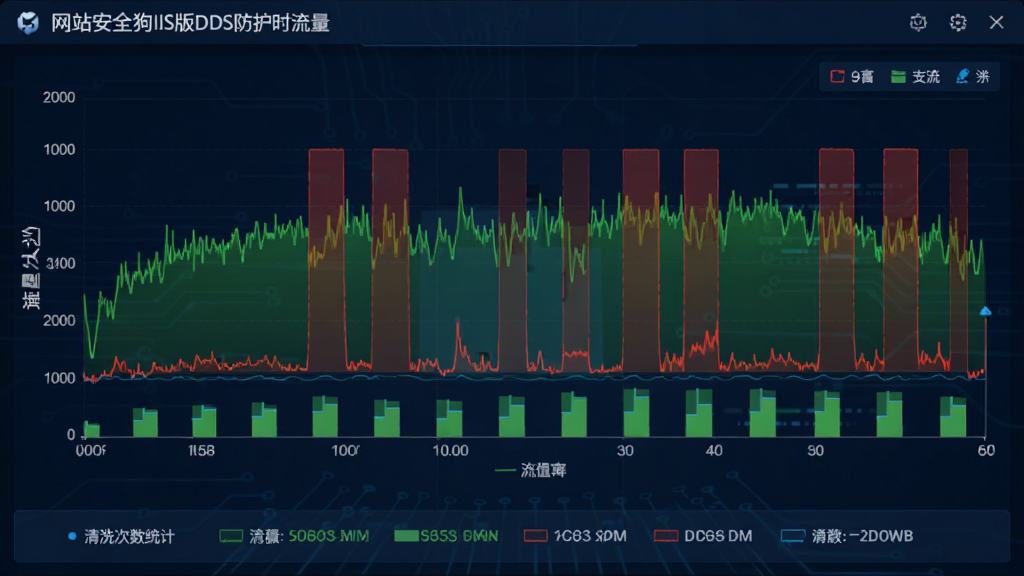Click the x-axis label '10.00'
This screenshot has height=576, width=1024.
(x=451, y=451)
